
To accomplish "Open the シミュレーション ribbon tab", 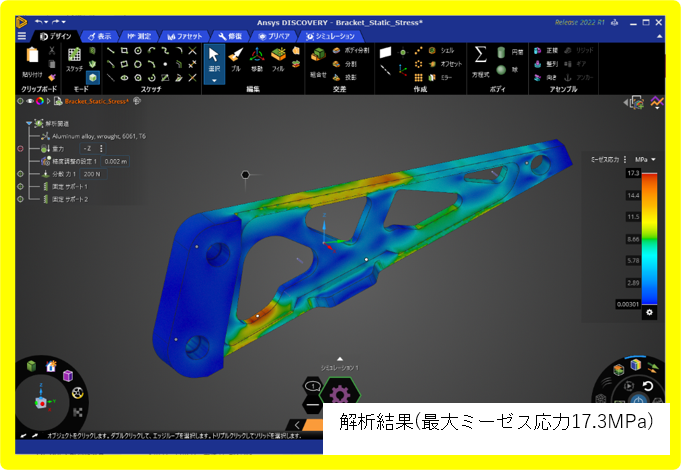I will 331,36.
